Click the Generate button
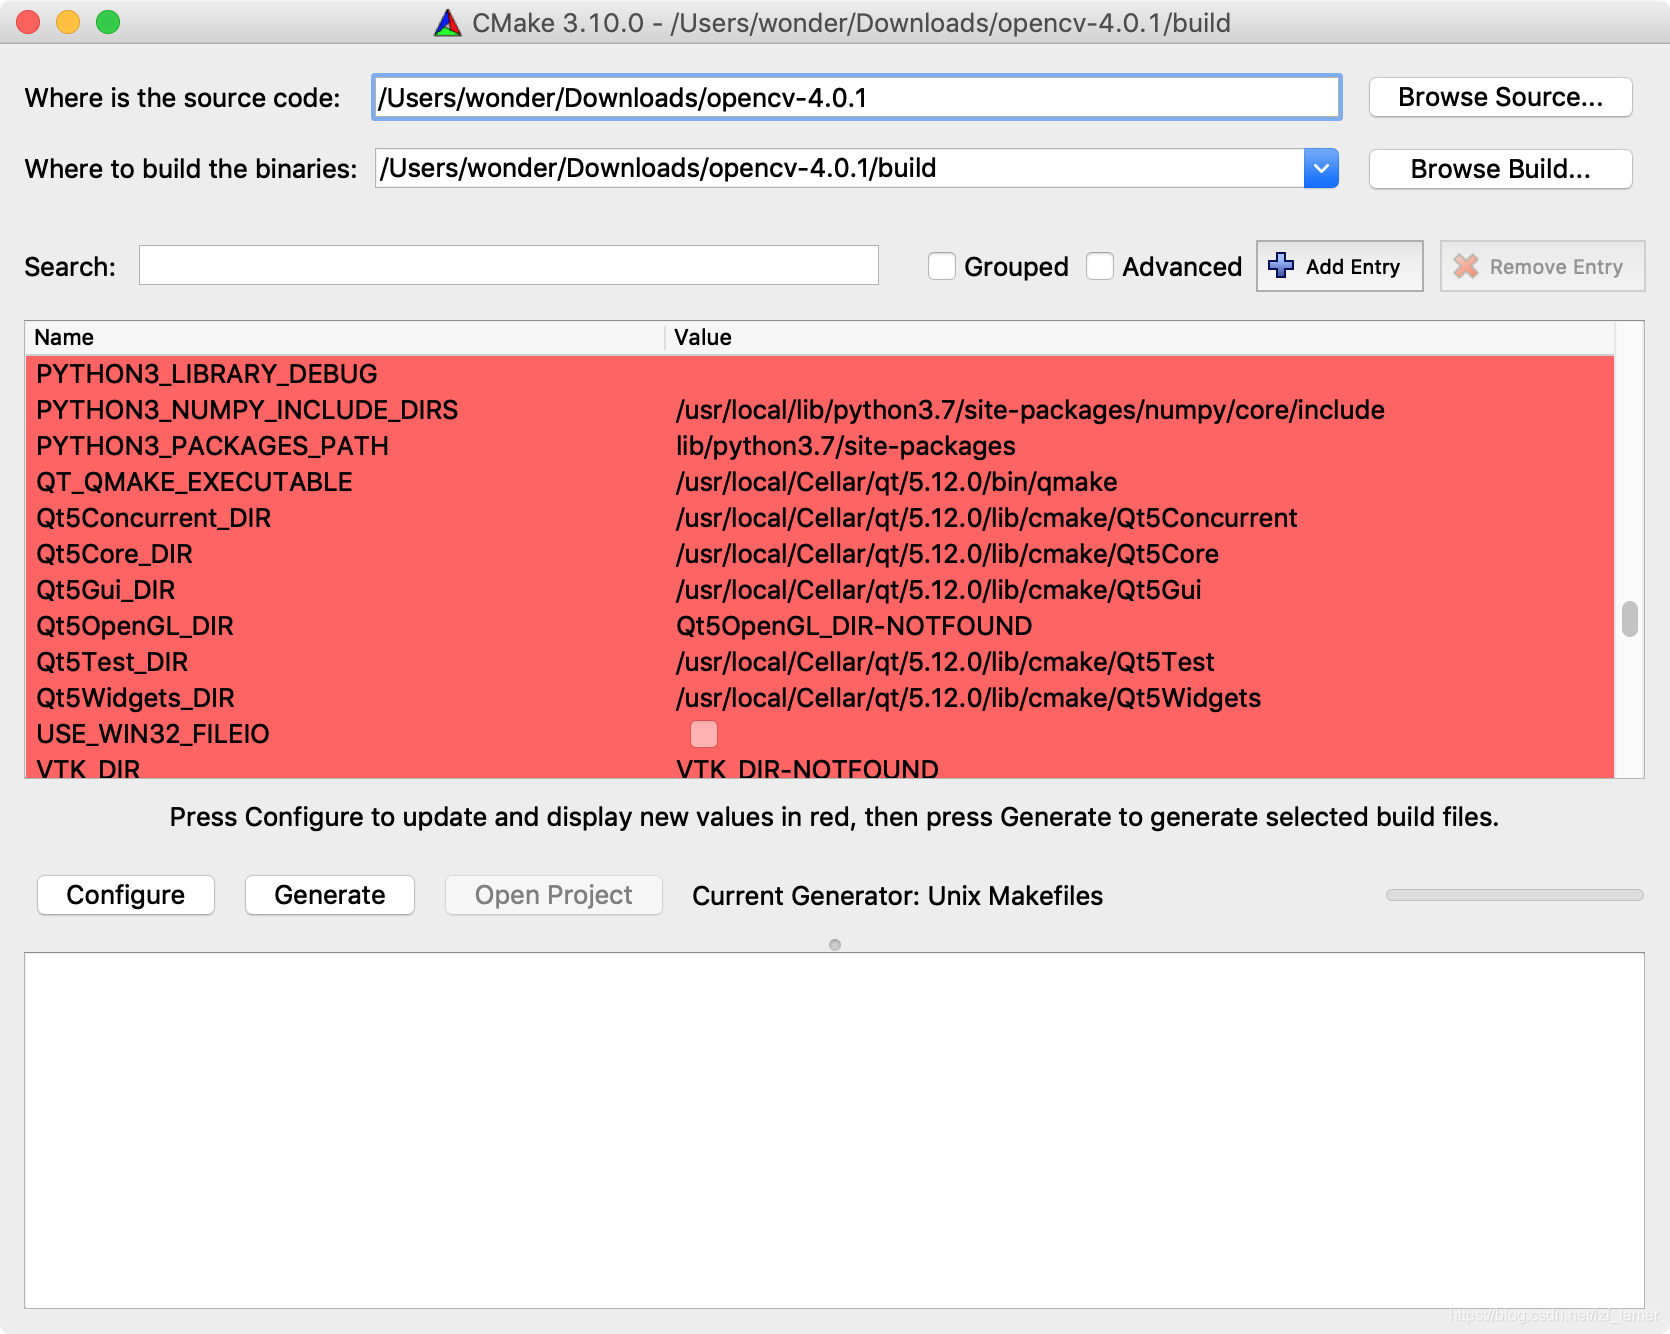 tap(330, 895)
